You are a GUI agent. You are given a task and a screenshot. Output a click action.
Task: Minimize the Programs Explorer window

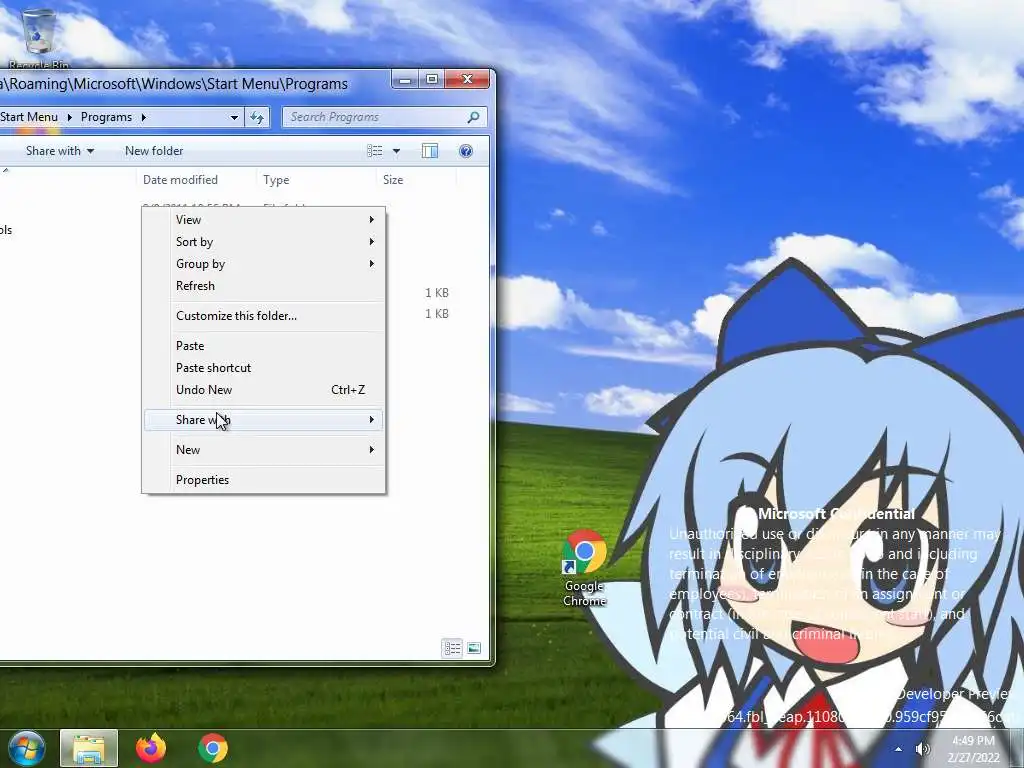[x=405, y=80]
